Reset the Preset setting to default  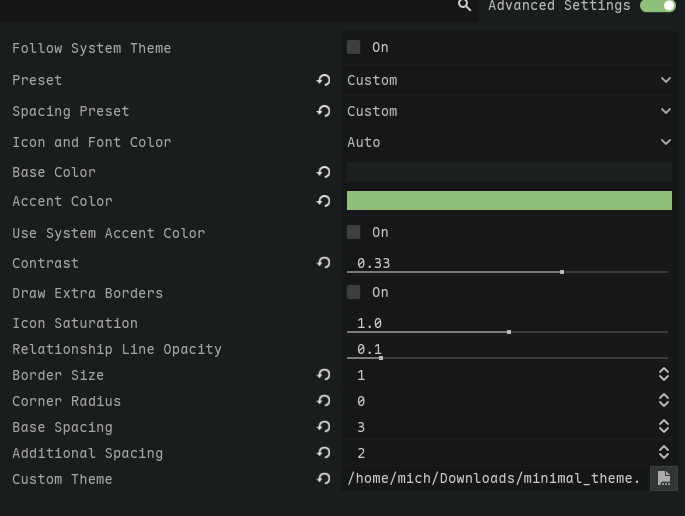pyautogui.click(x=323, y=80)
